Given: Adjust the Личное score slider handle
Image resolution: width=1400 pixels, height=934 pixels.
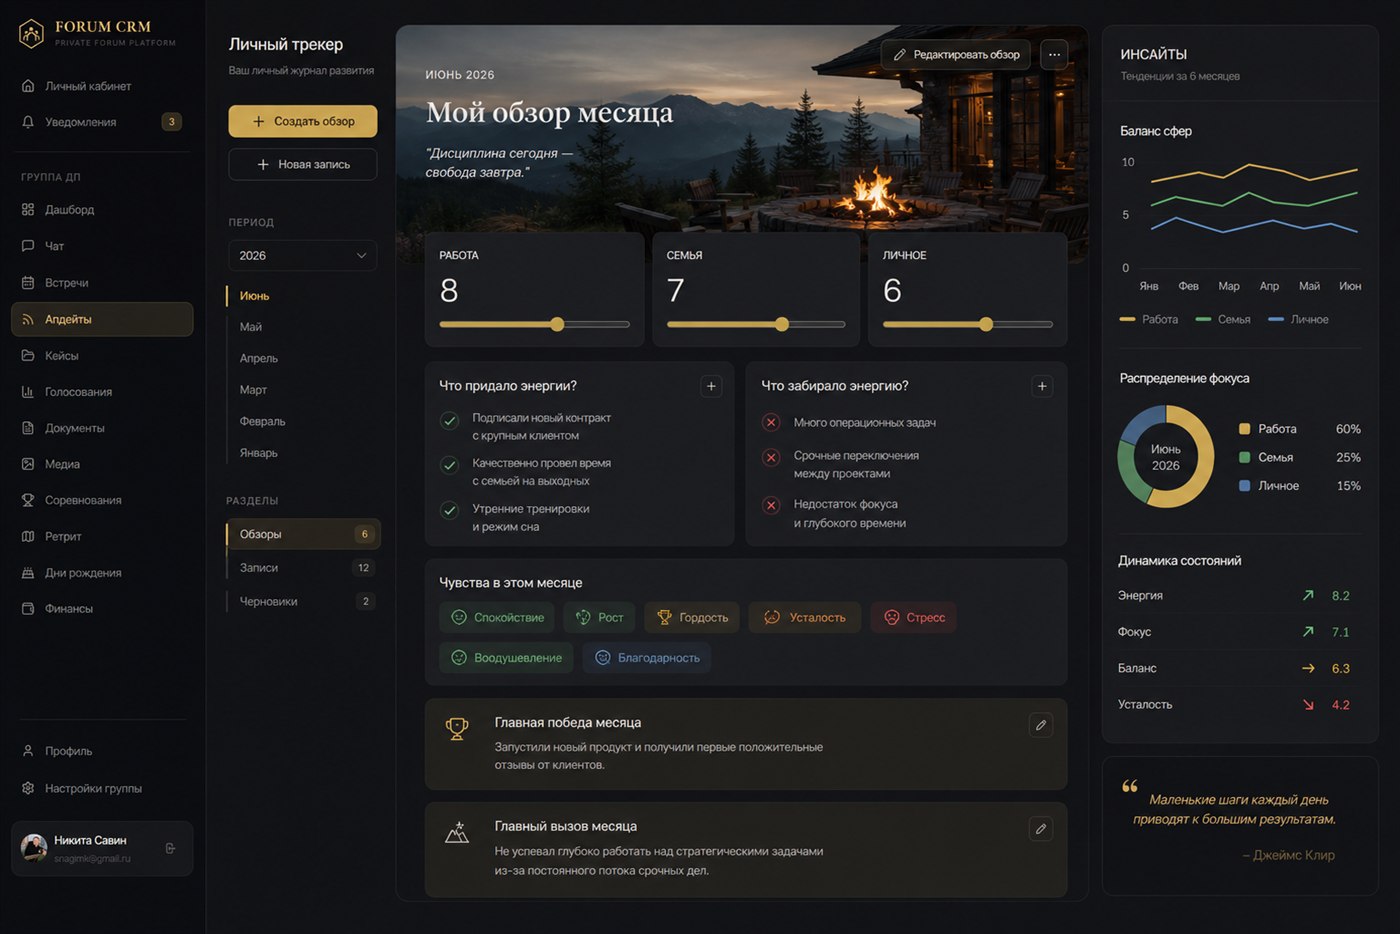Looking at the screenshot, I should point(986,324).
